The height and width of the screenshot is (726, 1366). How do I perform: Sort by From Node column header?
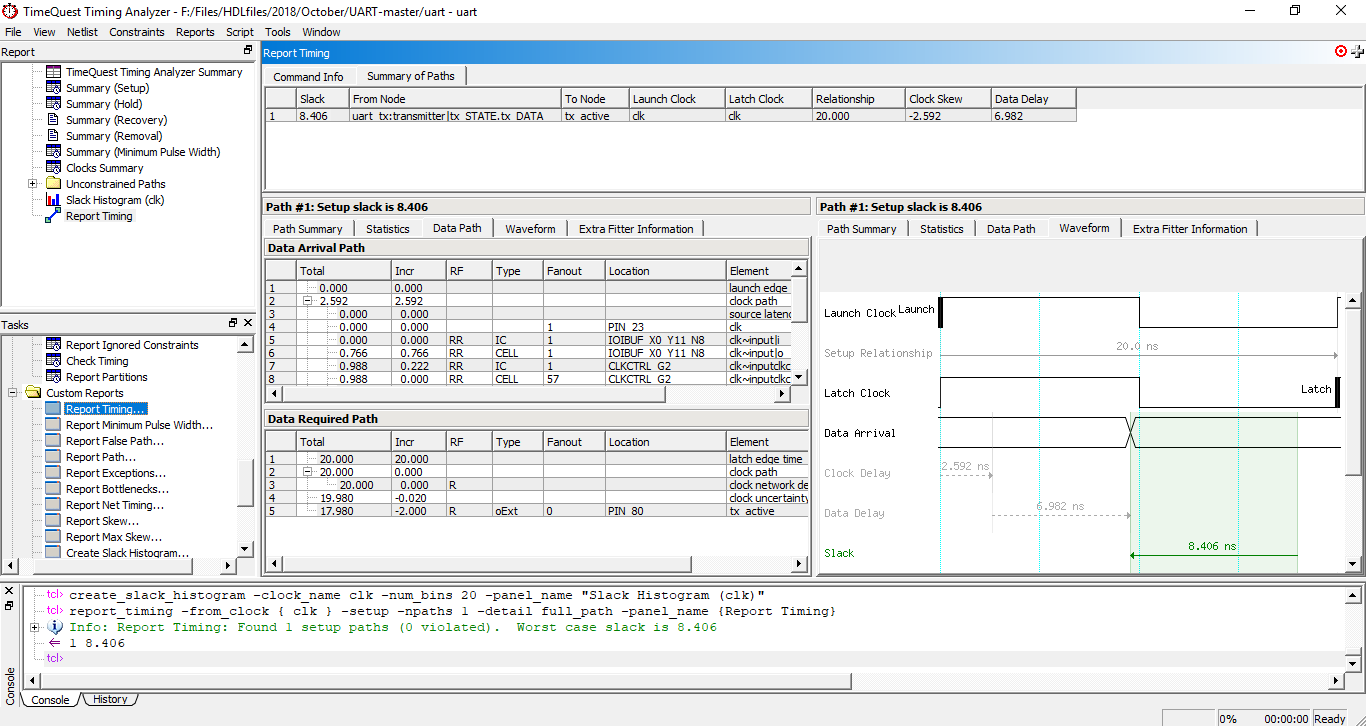point(455,99)
